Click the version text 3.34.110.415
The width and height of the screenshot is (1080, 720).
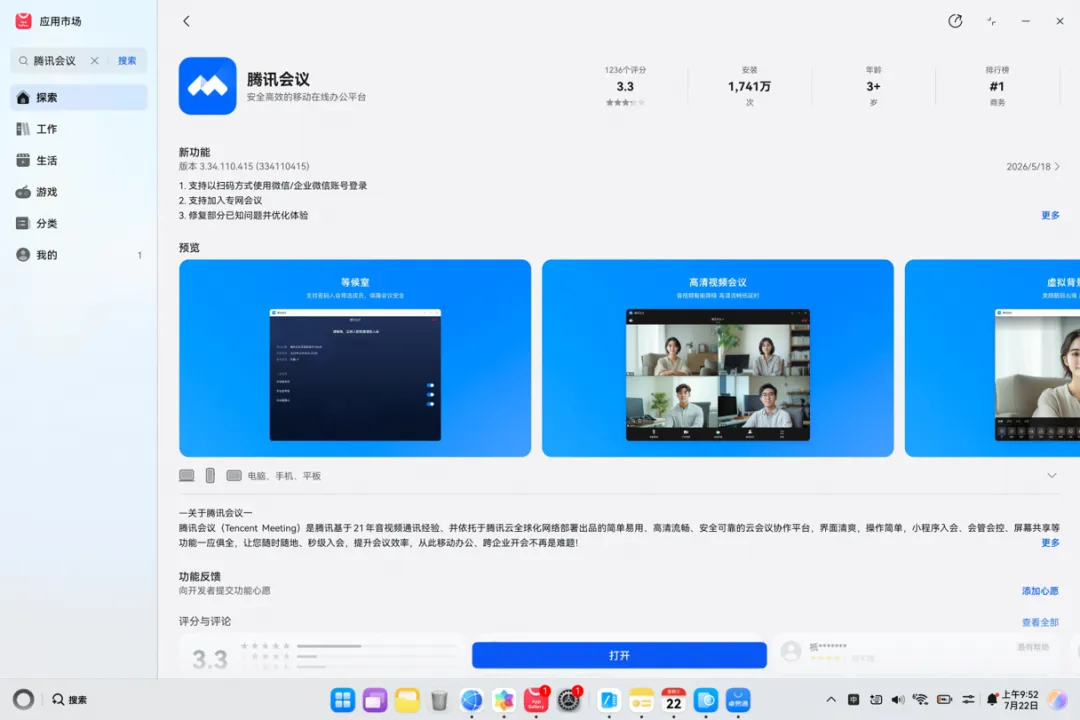coord(244,167)
